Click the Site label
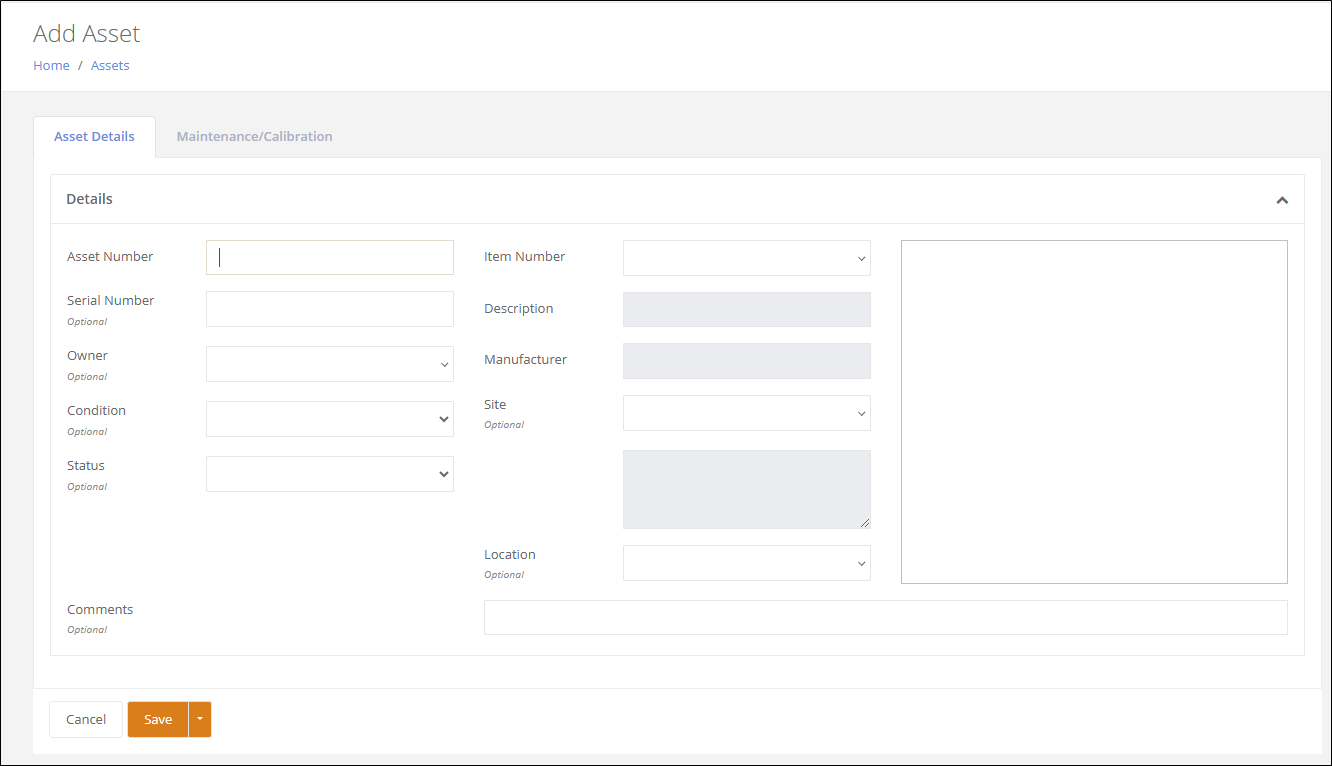The width and height of the screenshot is (1332, 766). [x=495, y=405]
